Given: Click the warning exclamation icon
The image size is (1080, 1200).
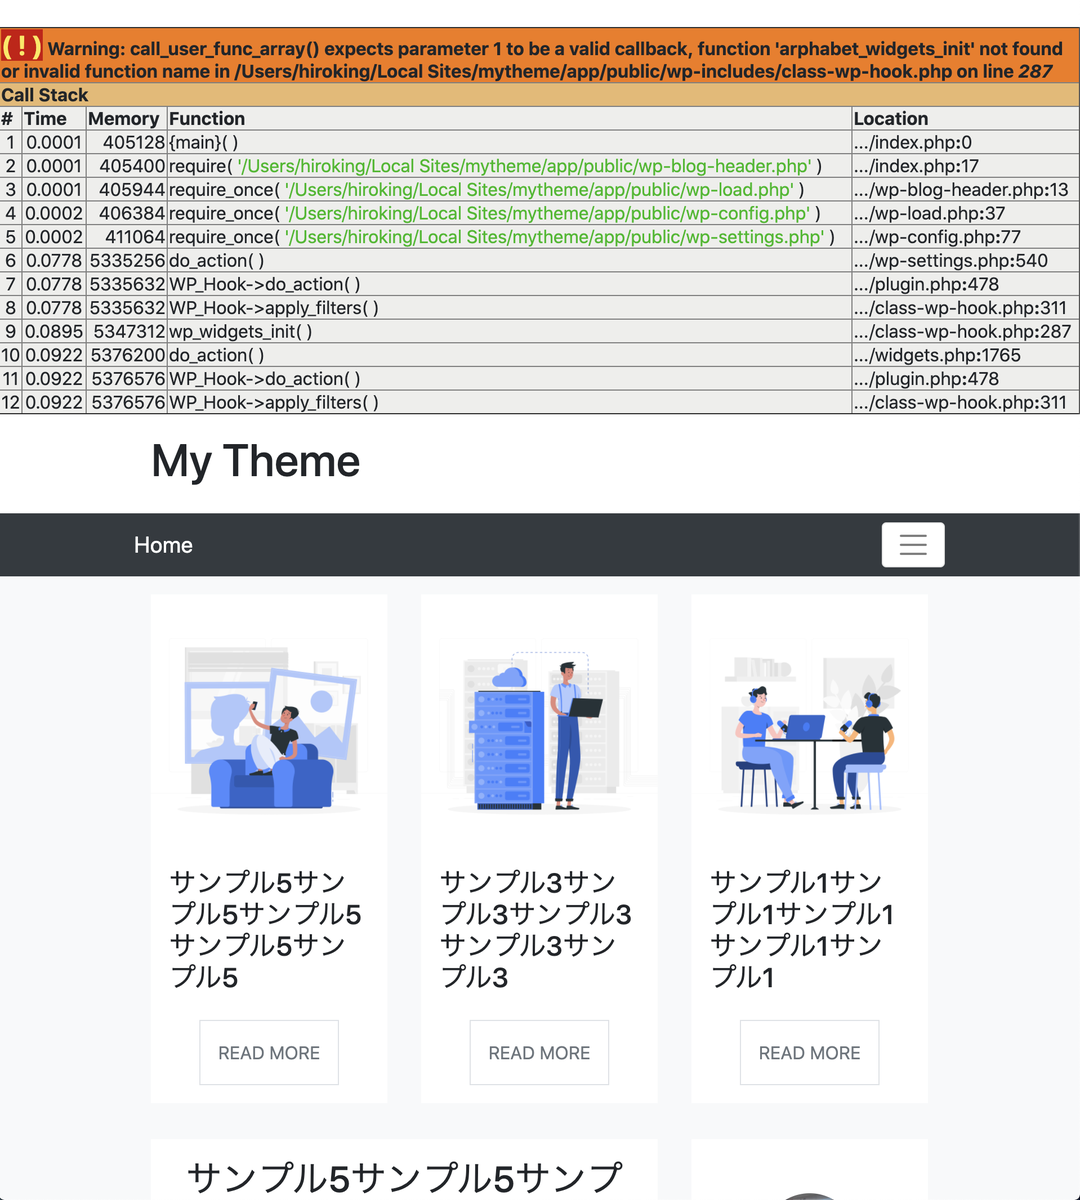Looking at the screenshot, I should tap(22, 46).
